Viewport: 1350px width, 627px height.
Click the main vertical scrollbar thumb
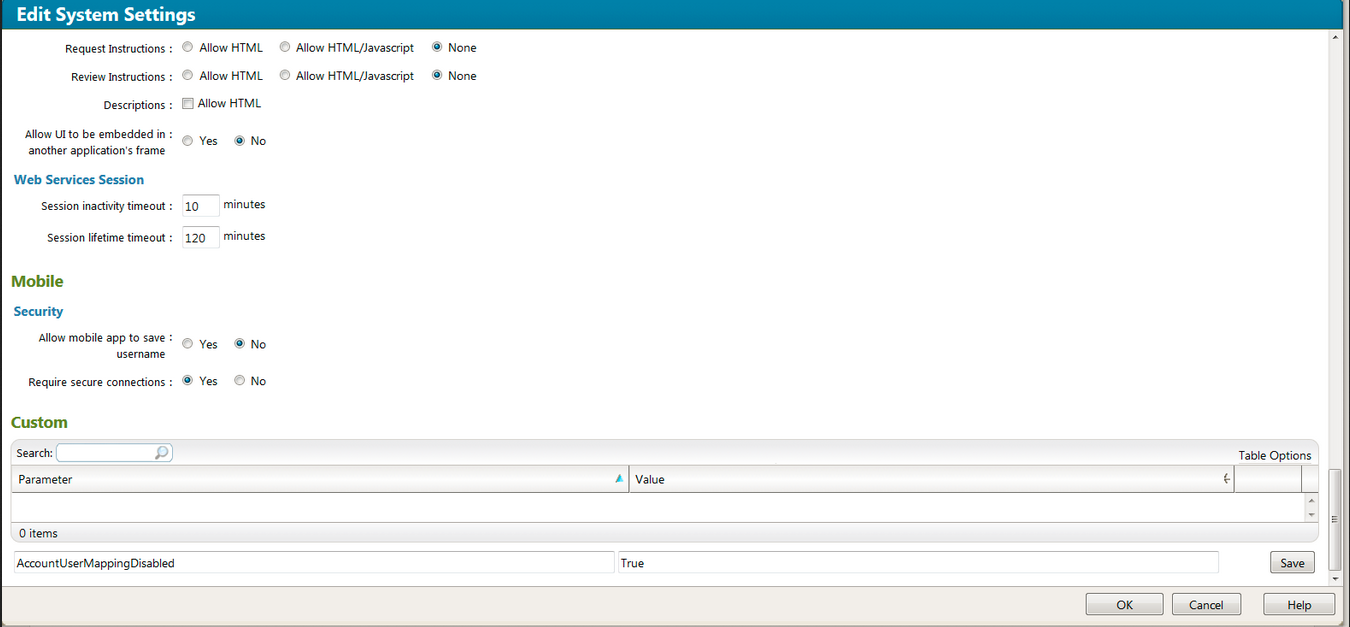(1334, 517)
